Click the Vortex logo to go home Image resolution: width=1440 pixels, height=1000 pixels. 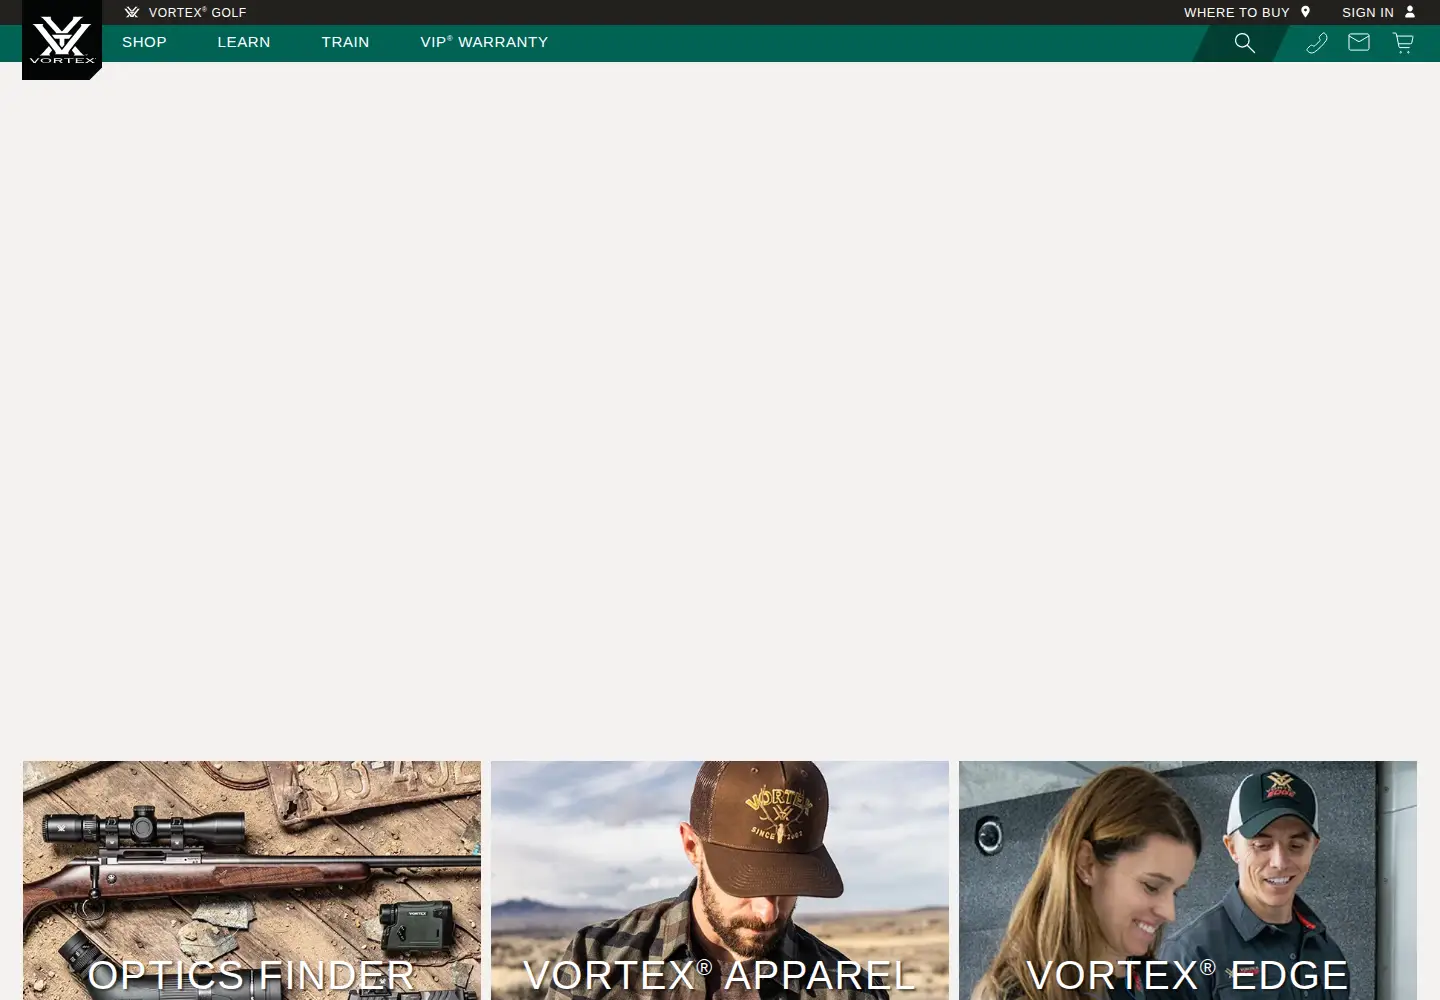[x=62, y=40]
